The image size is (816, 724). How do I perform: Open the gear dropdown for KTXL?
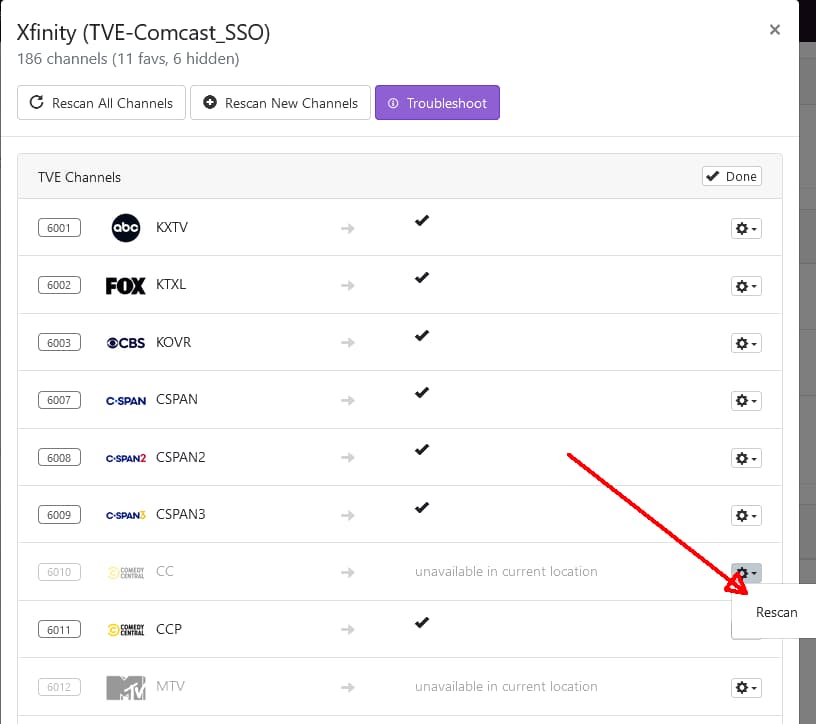point(745,286)
